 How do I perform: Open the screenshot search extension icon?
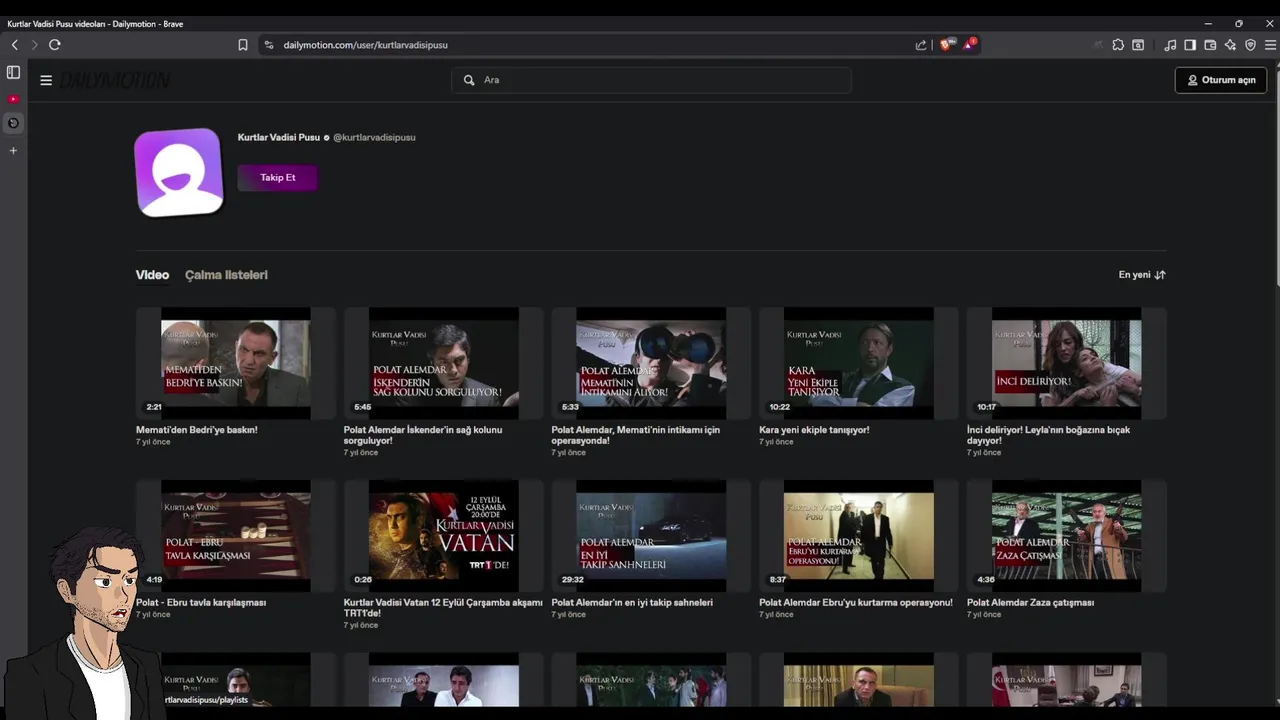[1138, 45]
